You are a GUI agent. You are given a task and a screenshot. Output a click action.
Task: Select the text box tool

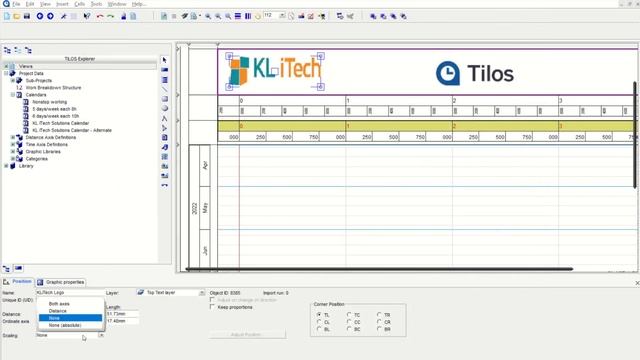(x=164, y=138)
